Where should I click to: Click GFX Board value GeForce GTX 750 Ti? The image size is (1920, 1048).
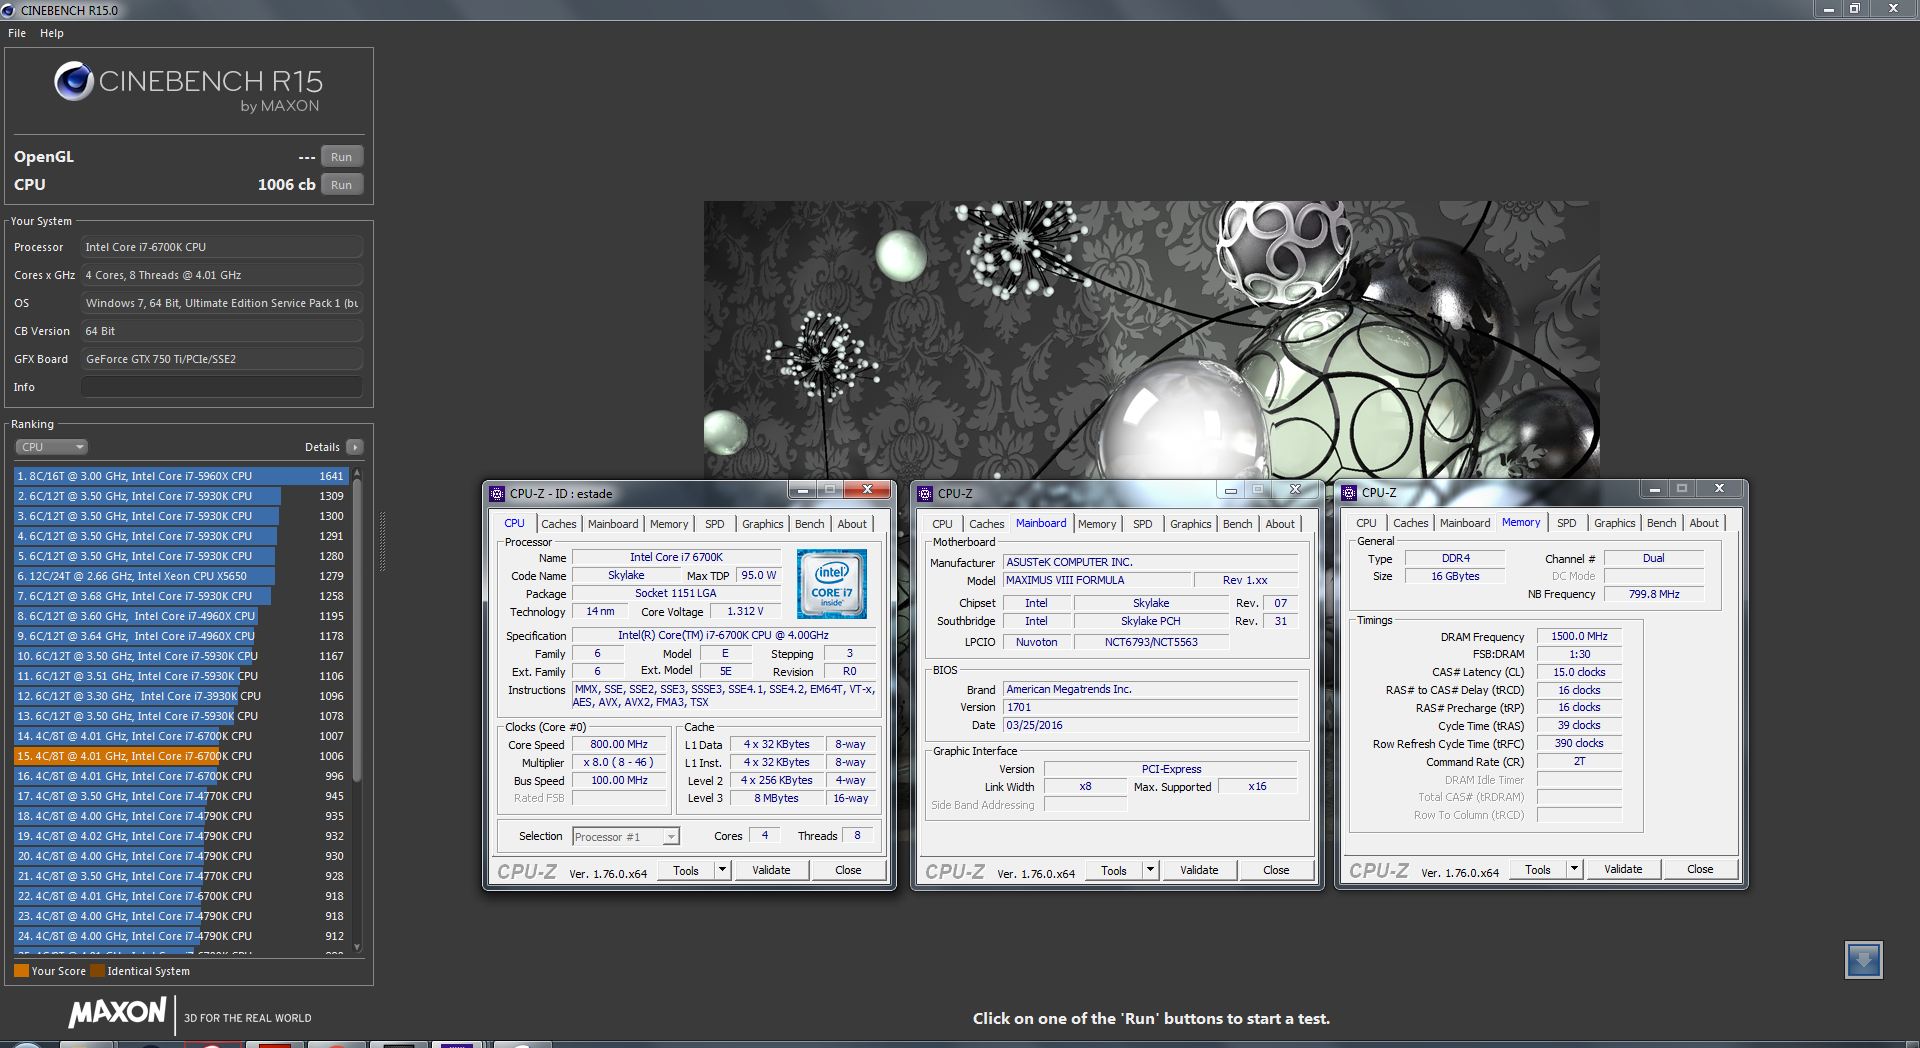point(222,359)
